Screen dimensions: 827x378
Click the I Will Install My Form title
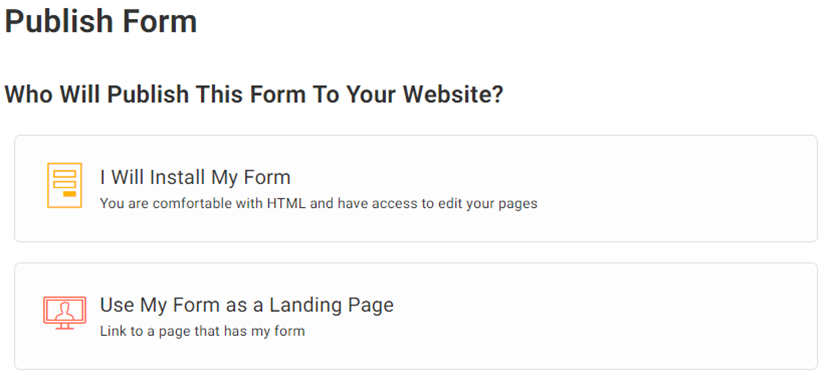[x=195, y=177]
